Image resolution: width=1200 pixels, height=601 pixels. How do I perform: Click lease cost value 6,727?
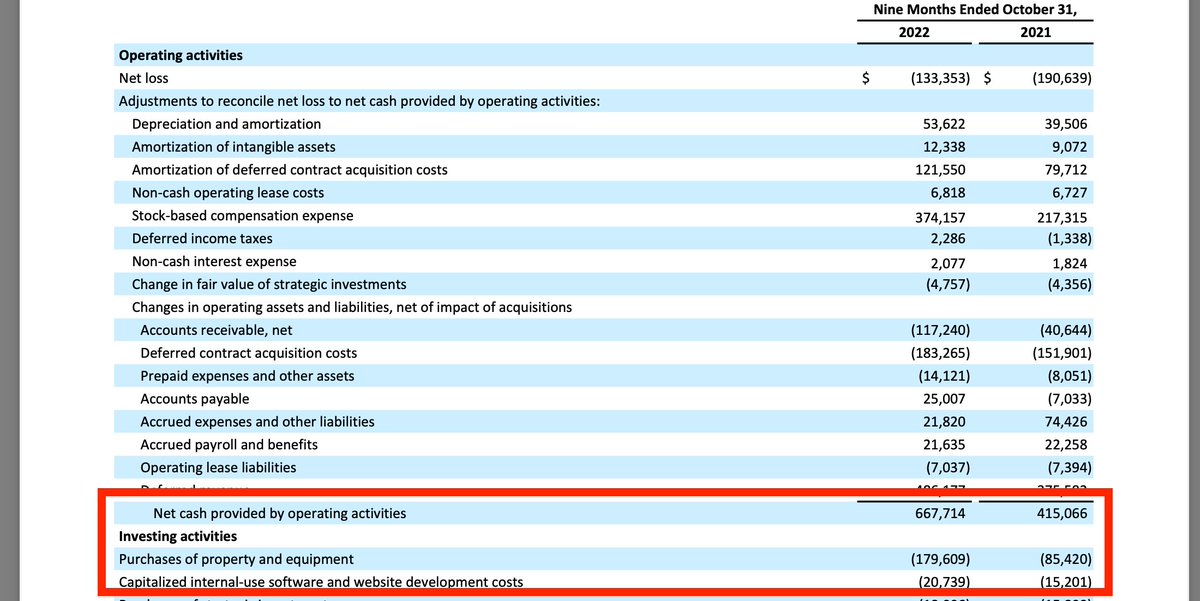point(1069,193)
